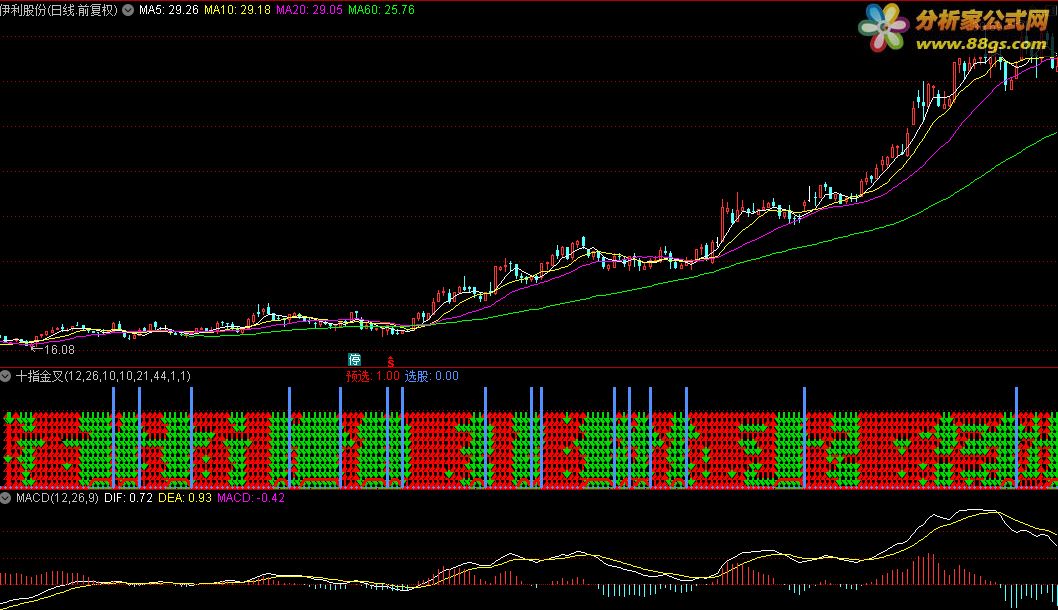1058x610 pixels.
Task: Expand the 十指金叉 indicator menu arrow
Action: tap(5, 376)
